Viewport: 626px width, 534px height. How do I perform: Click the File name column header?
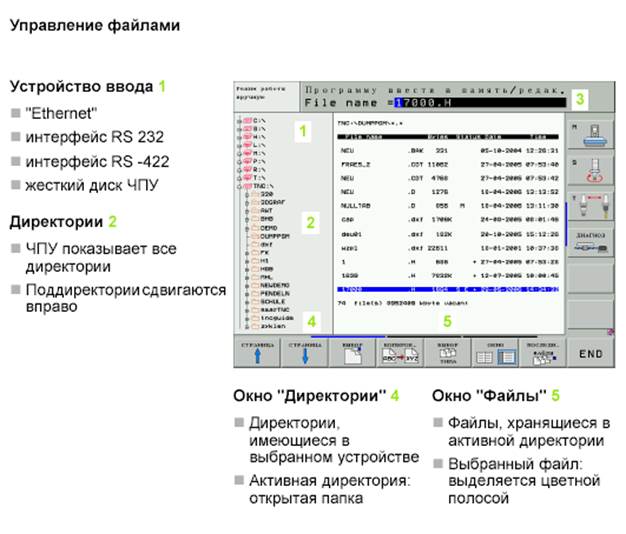point(363,137)
